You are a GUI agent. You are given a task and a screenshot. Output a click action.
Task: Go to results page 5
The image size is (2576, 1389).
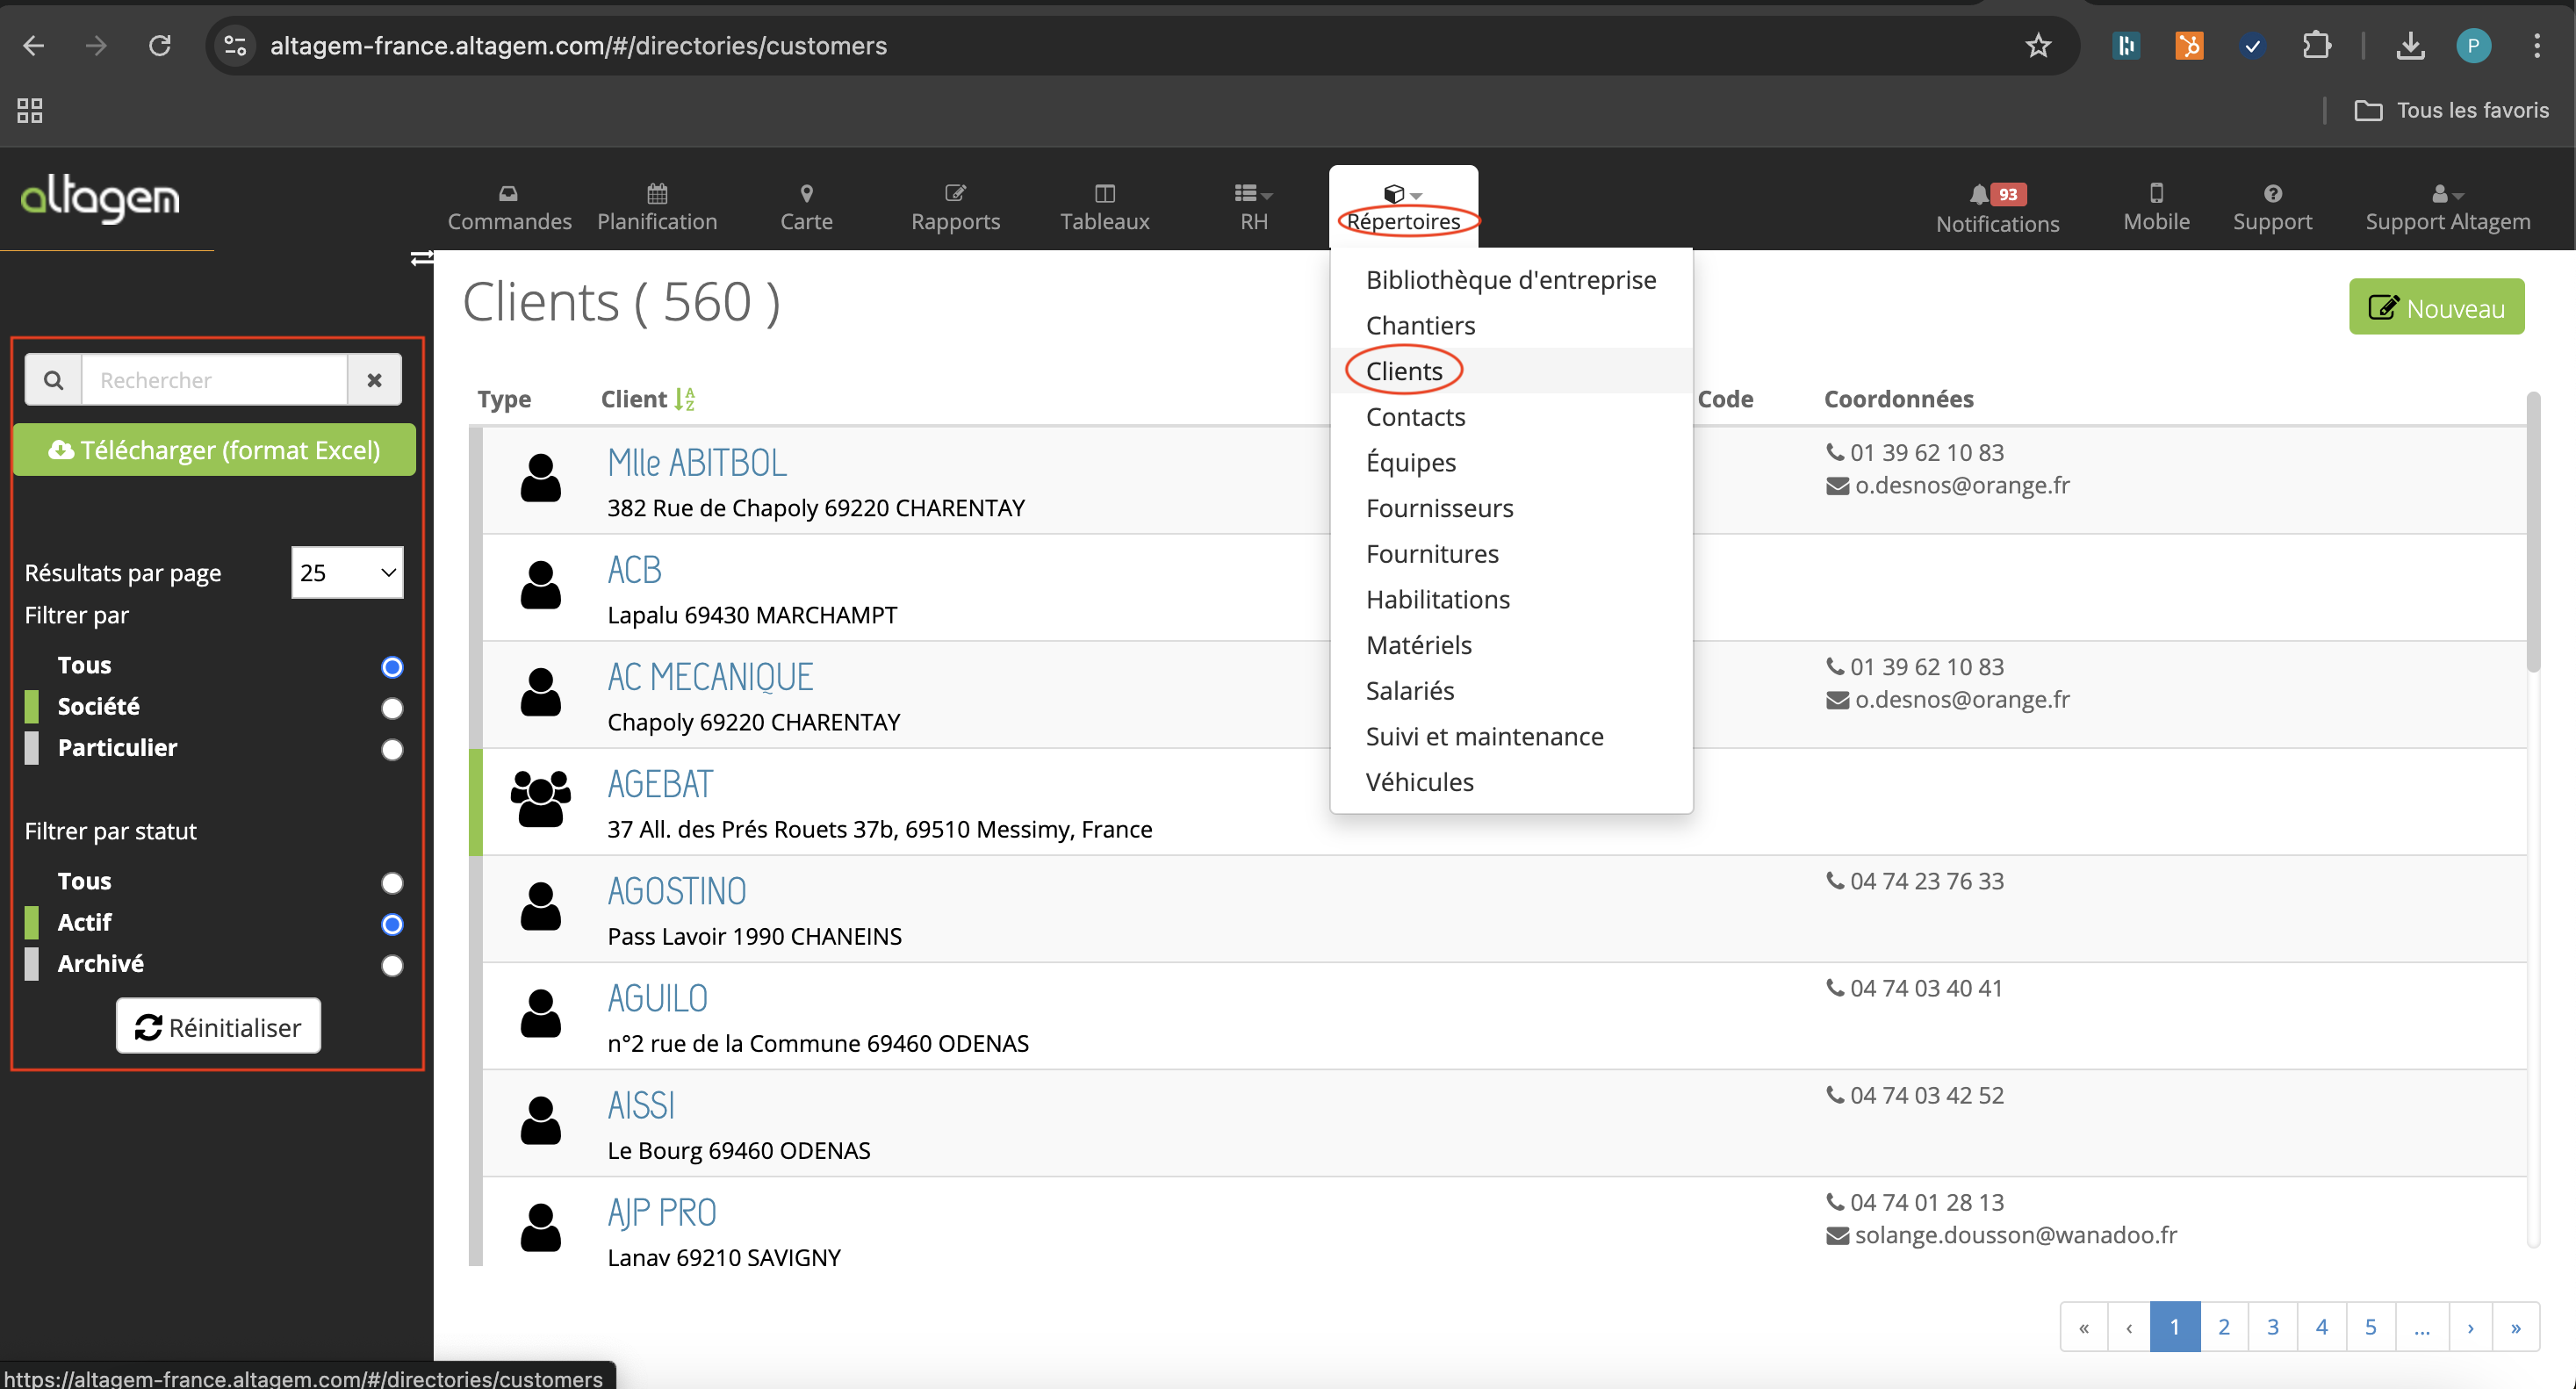pyautogui.click(x=2370, y=1327)
